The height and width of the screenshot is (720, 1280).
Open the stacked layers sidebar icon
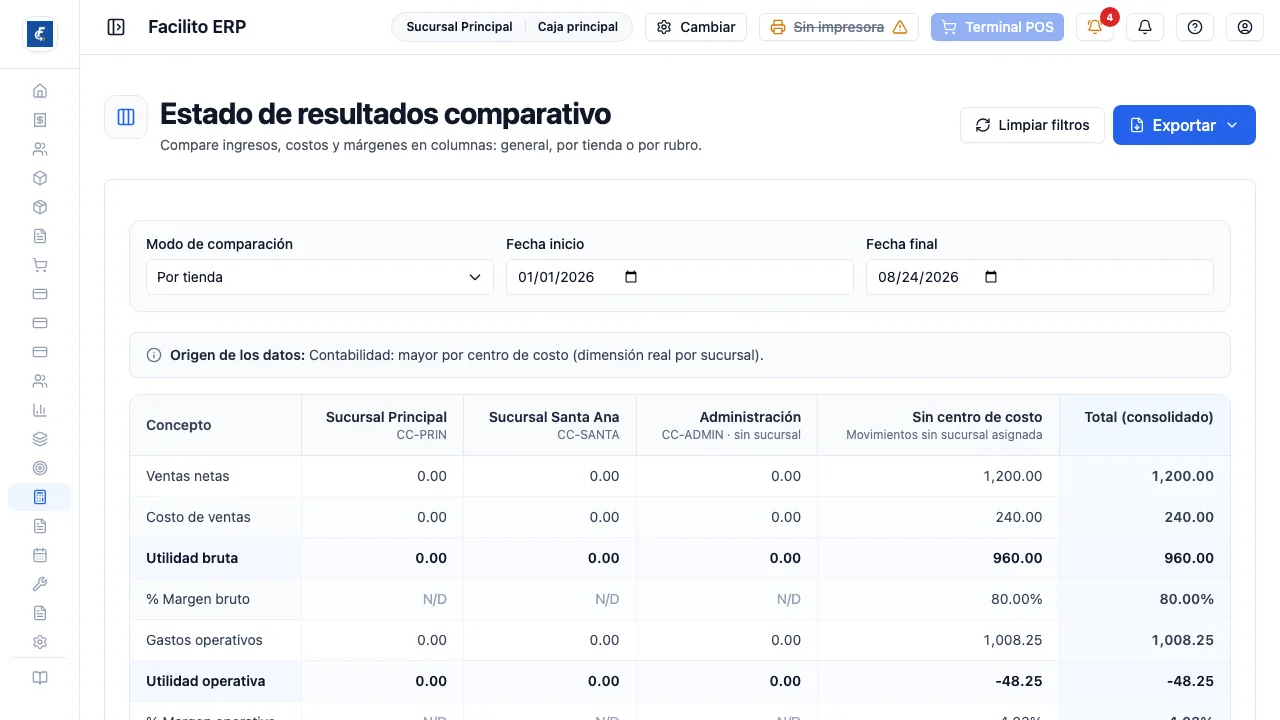pyautogui.click(x=40, y=439)
